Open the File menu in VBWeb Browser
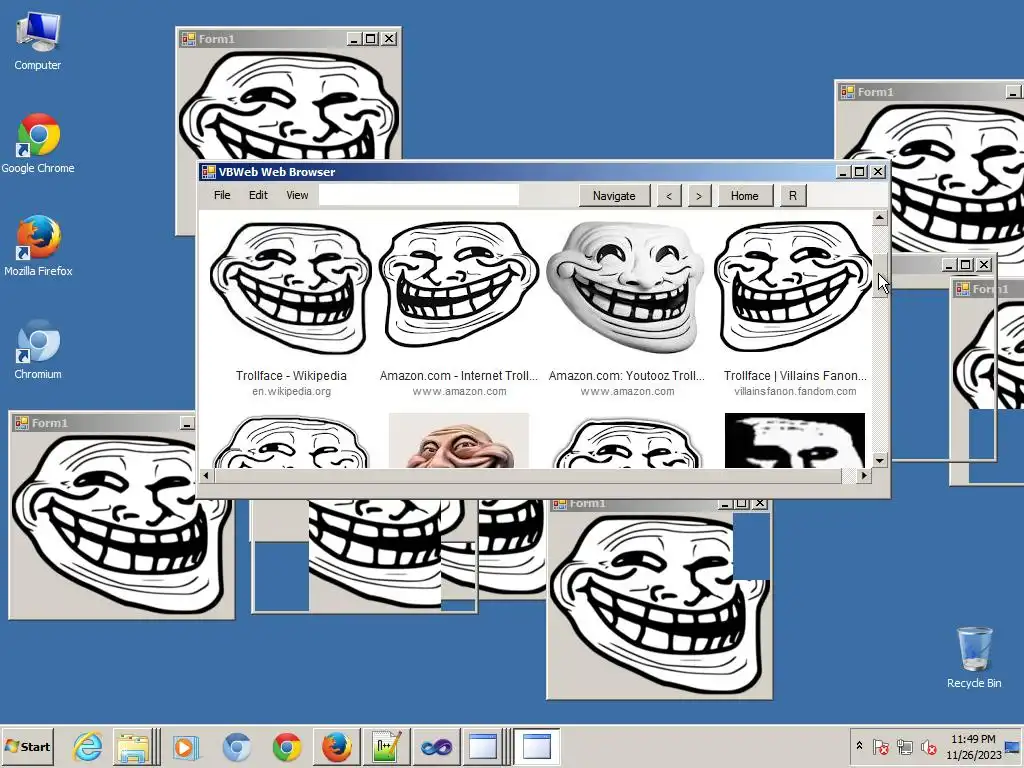Viewport: 1024px width, 768px height. coord(222,195)
